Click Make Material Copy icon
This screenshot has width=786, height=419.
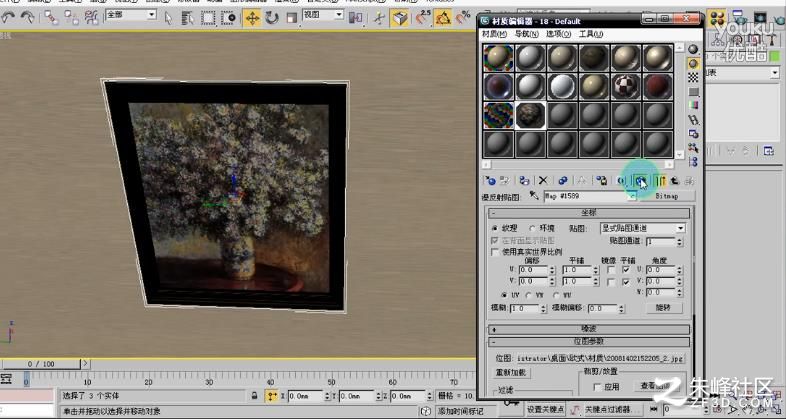pyautogui.click(x=562, y=181)
